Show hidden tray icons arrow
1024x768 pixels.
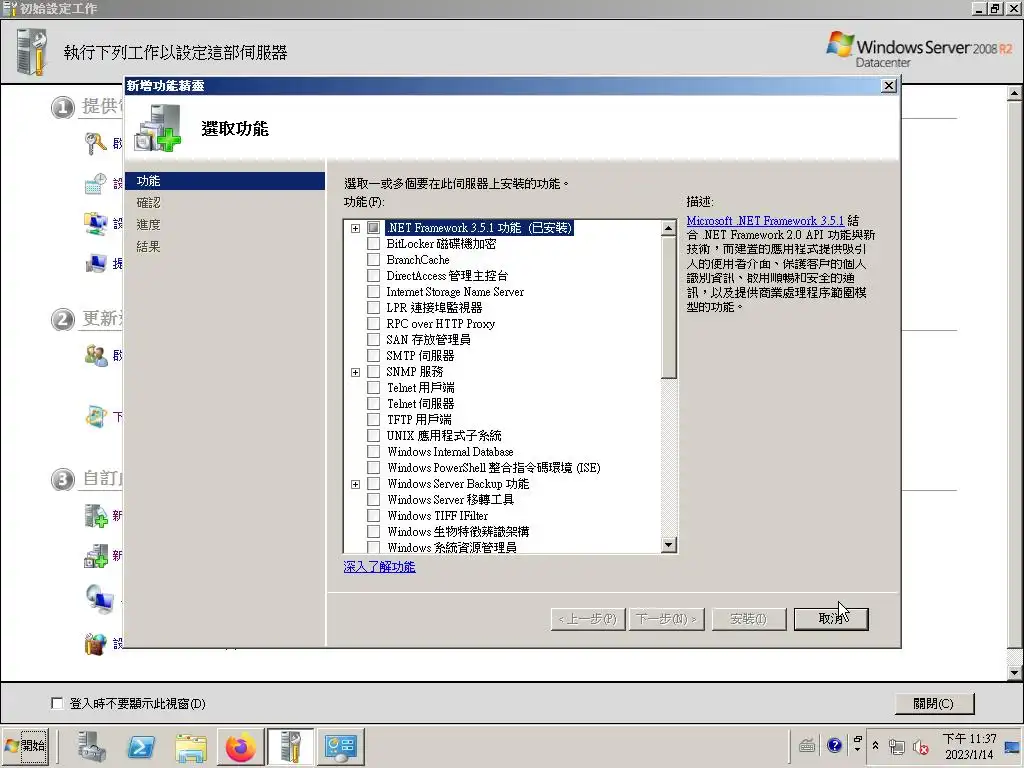(x=875, y=746)
